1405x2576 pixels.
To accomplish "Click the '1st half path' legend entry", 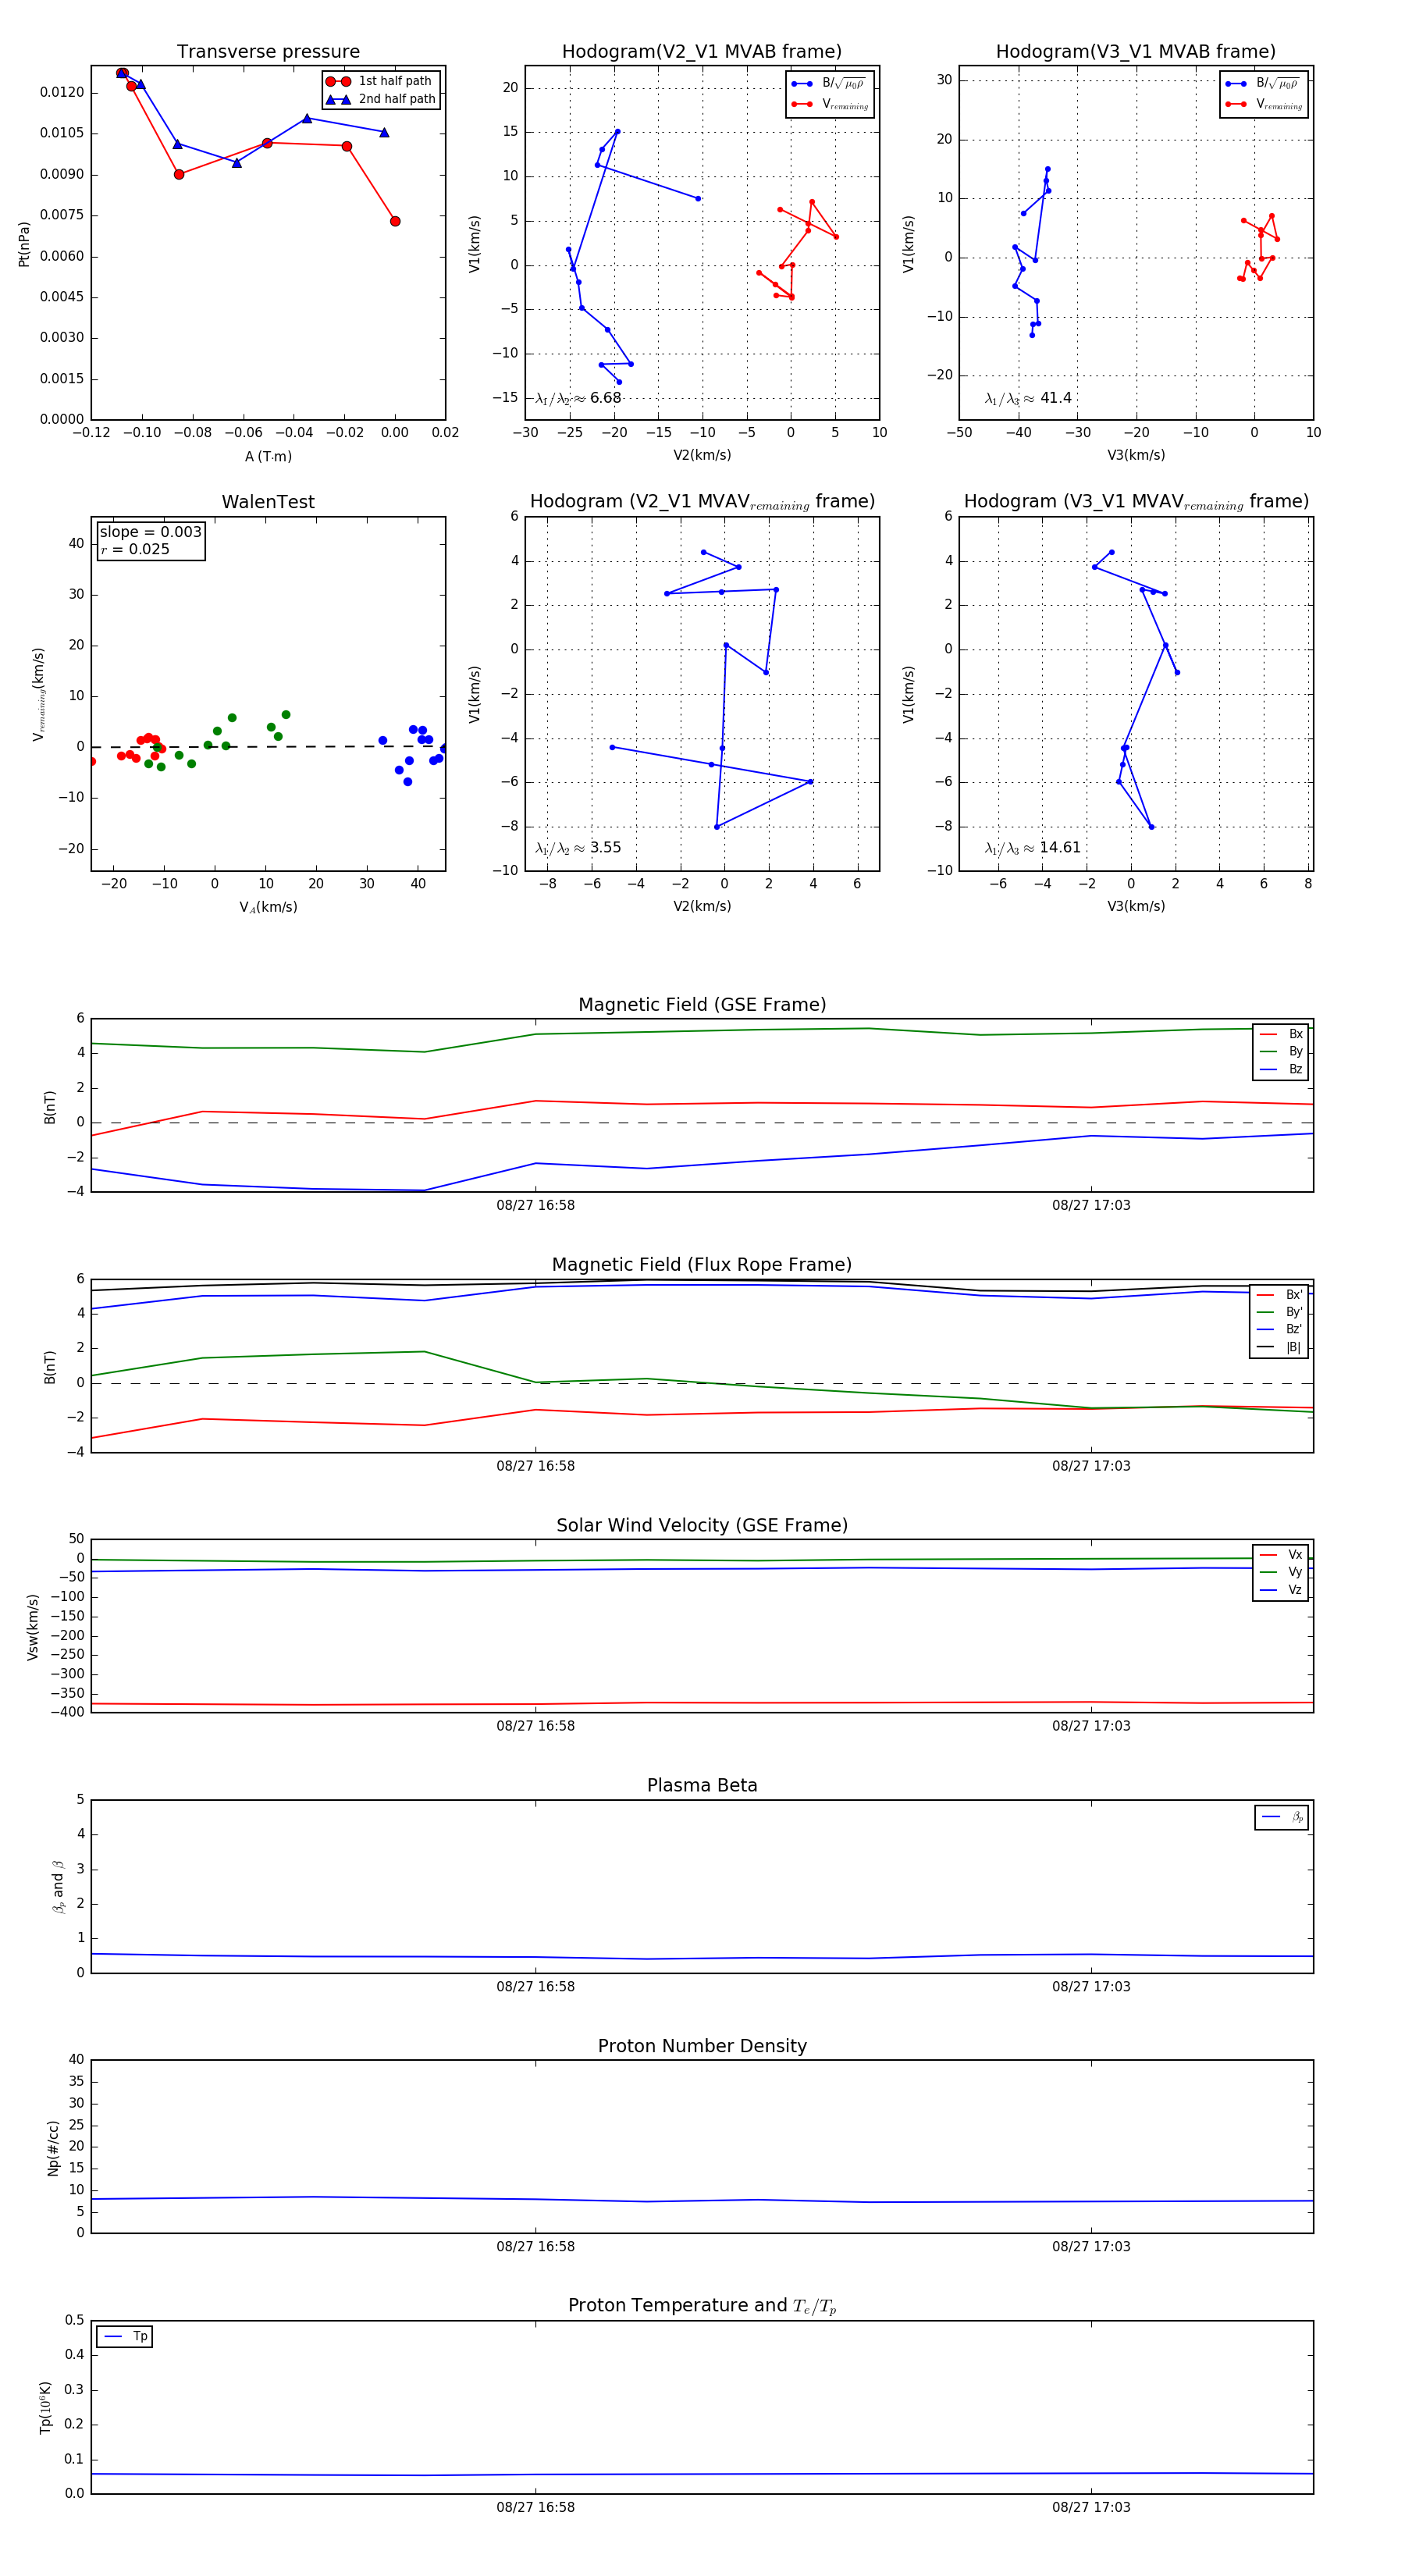I will pyautogui.click(x=380, y=81).
